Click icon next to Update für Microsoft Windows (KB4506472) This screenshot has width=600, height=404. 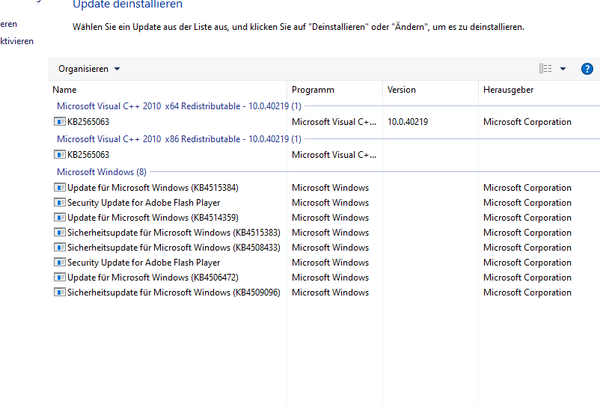pyautogui.click(x=59, y=277)
